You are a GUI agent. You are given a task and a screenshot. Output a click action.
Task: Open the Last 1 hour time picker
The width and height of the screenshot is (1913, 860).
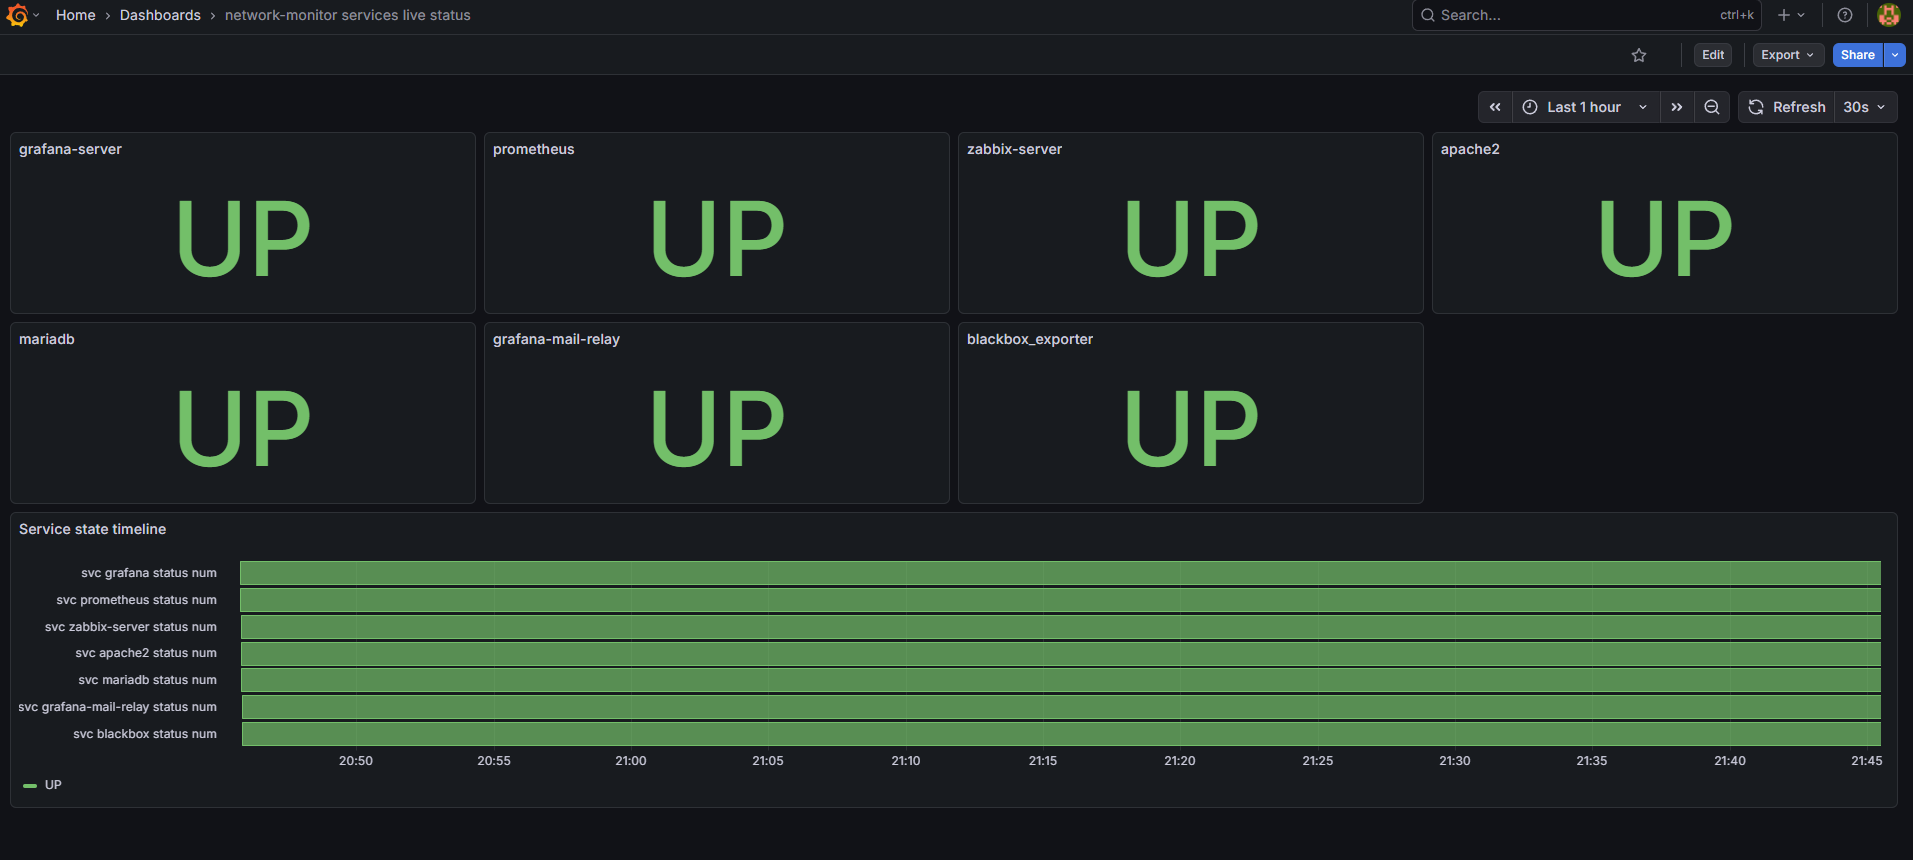1586,107
